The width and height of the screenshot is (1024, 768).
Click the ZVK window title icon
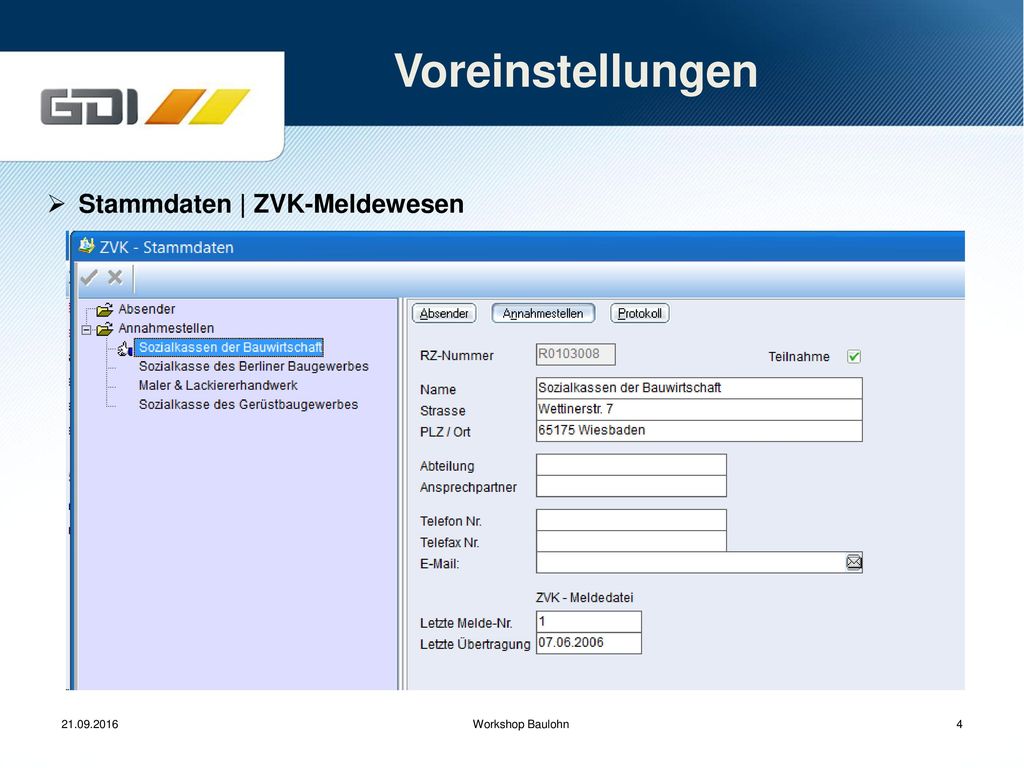pyautogui.click(x=86, y=246)
